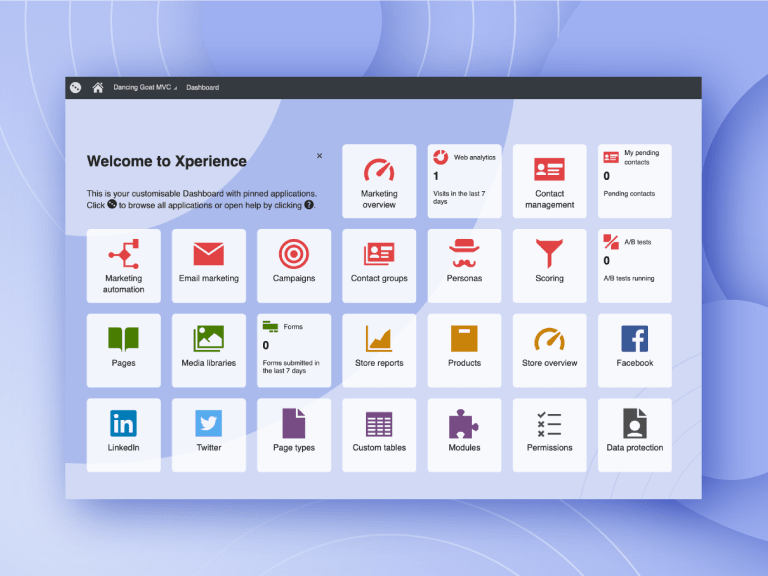Launch the Personas application
The width and height of the screenshot is (768, 576).
click(x=464, y=266)
